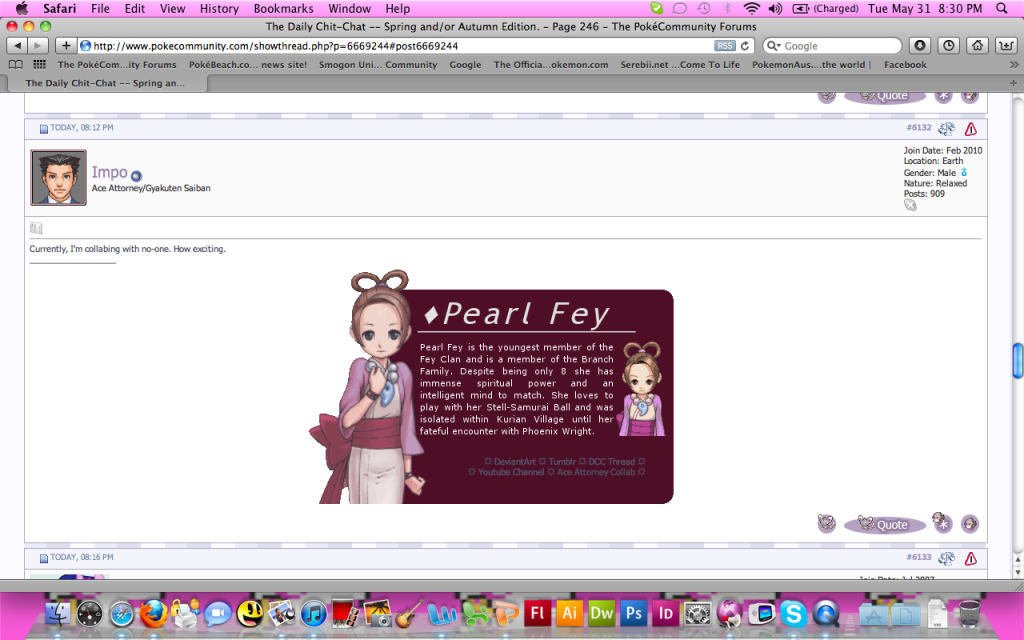Open the Trash in the Dock
This screenshot has width=1024, height=640.
point(970,613)
